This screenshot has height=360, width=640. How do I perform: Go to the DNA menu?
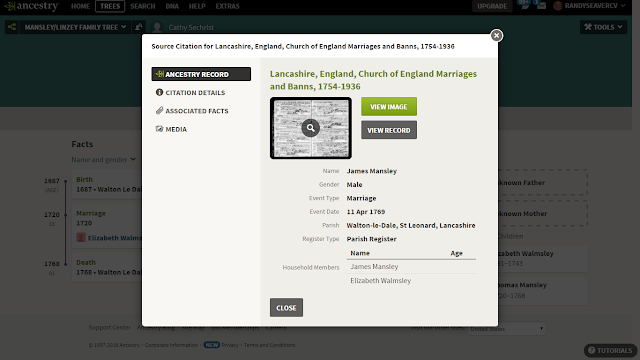172,6
